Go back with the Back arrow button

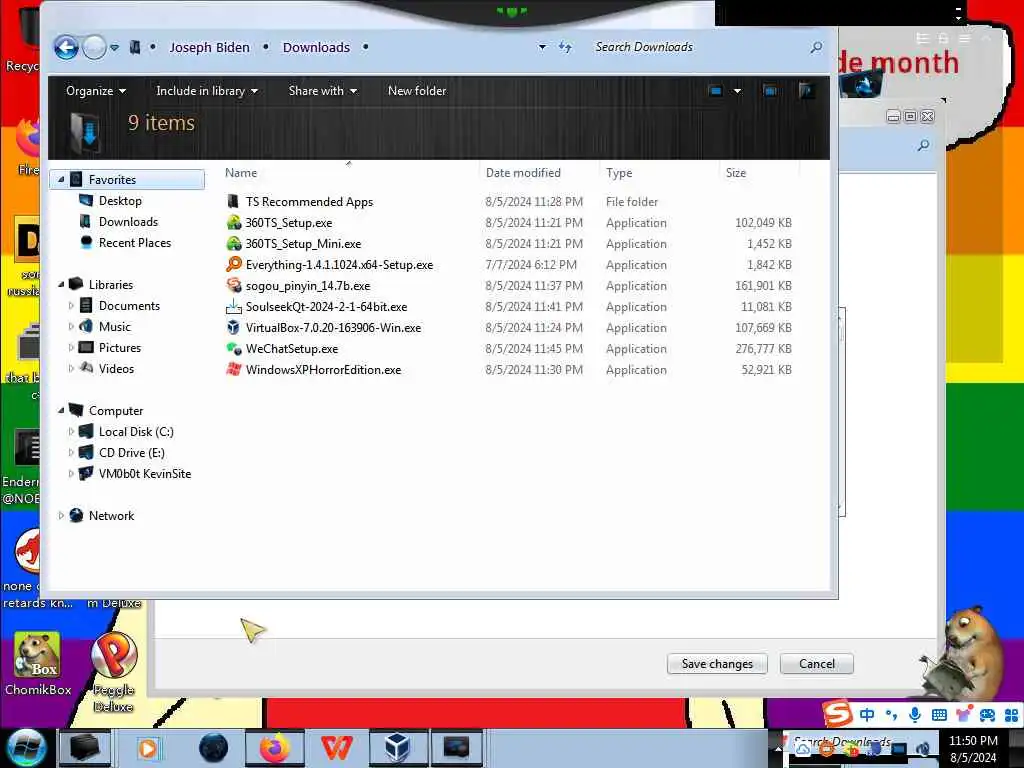pos(66,47)
